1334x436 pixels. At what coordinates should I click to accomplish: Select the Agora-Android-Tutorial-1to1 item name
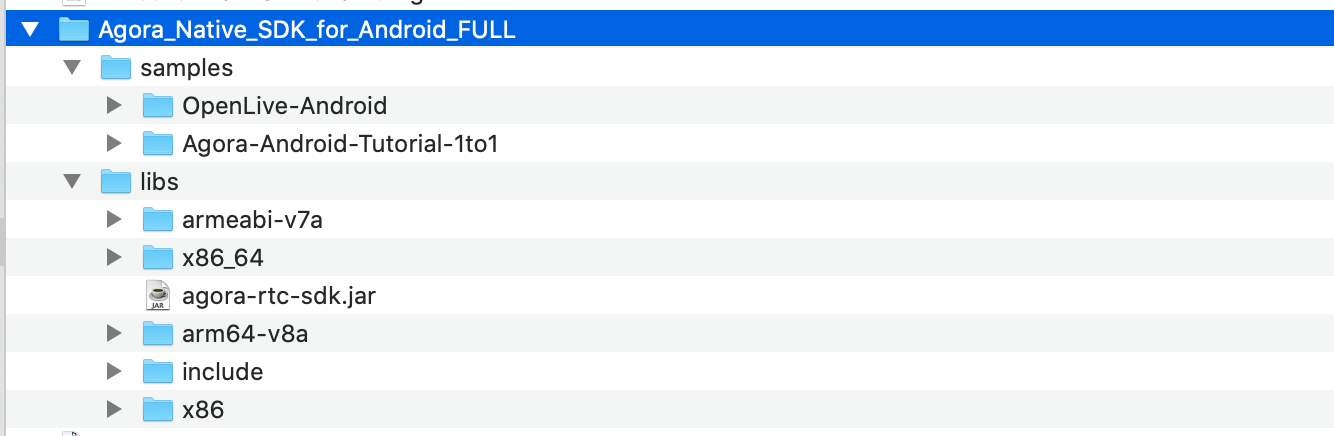pos(340,144)
